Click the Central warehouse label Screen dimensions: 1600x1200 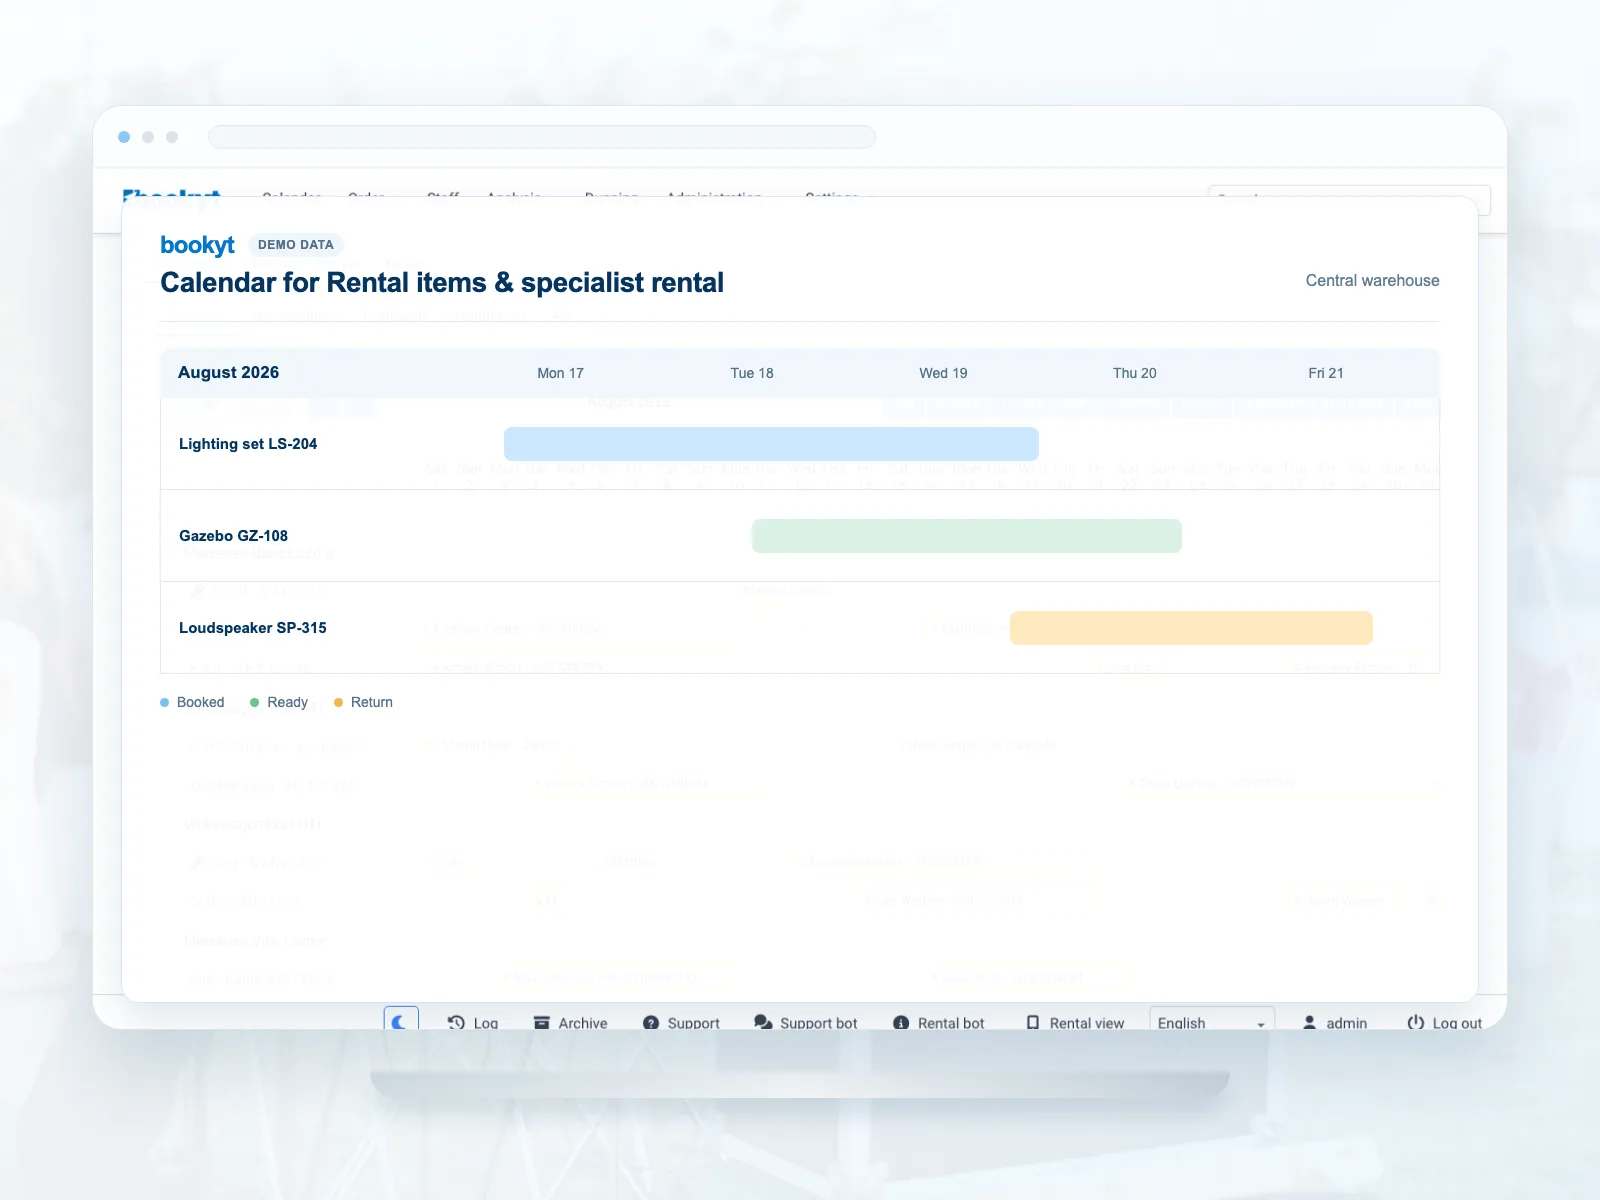(1372, 281)
